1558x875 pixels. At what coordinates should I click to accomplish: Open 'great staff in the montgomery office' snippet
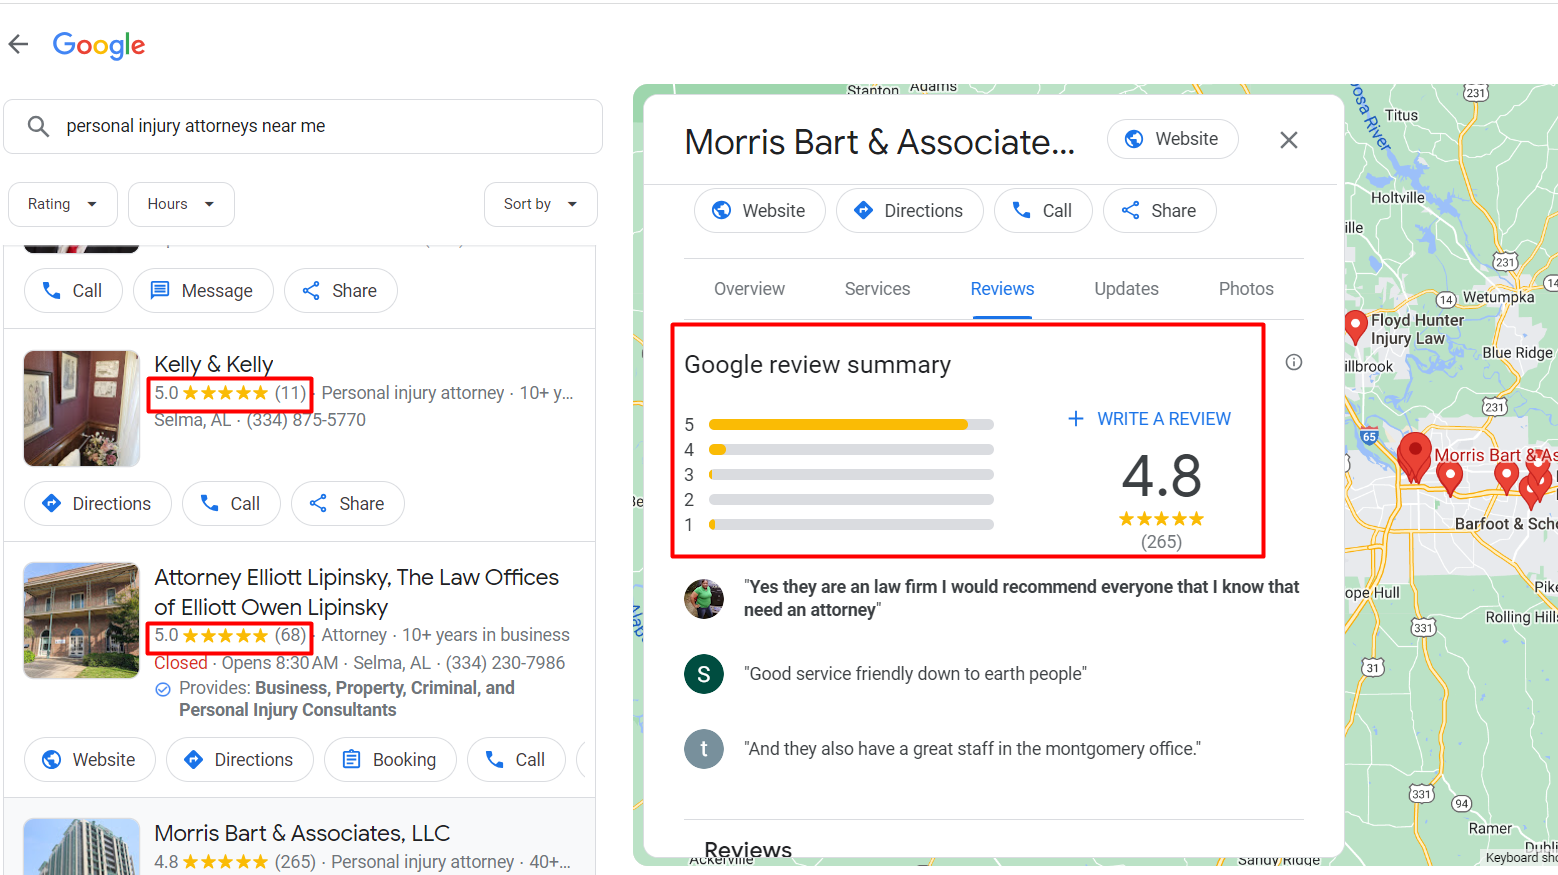(972, 749)
